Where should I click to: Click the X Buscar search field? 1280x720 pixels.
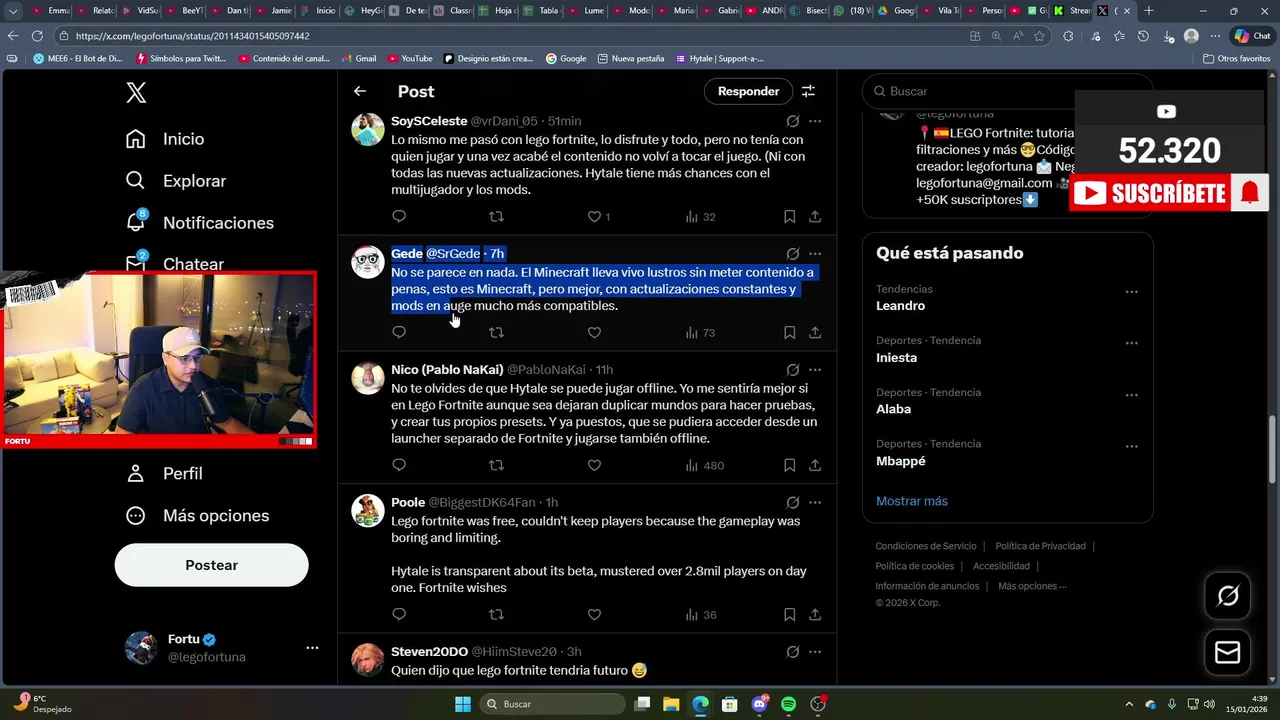1008,91
